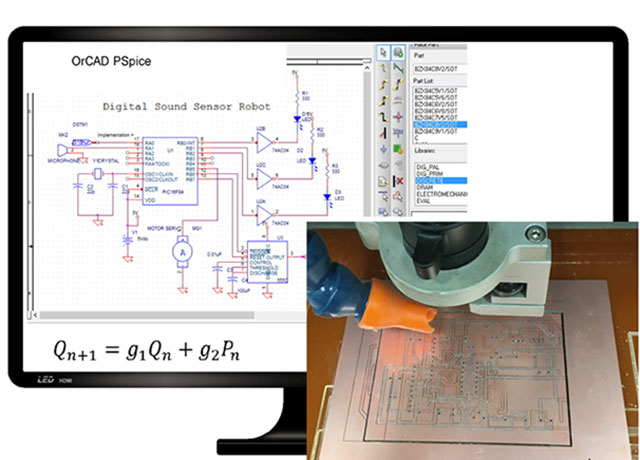Select the arrow pointer selection tool
Screen dimensions: 640x460
(x=382, y=52)
